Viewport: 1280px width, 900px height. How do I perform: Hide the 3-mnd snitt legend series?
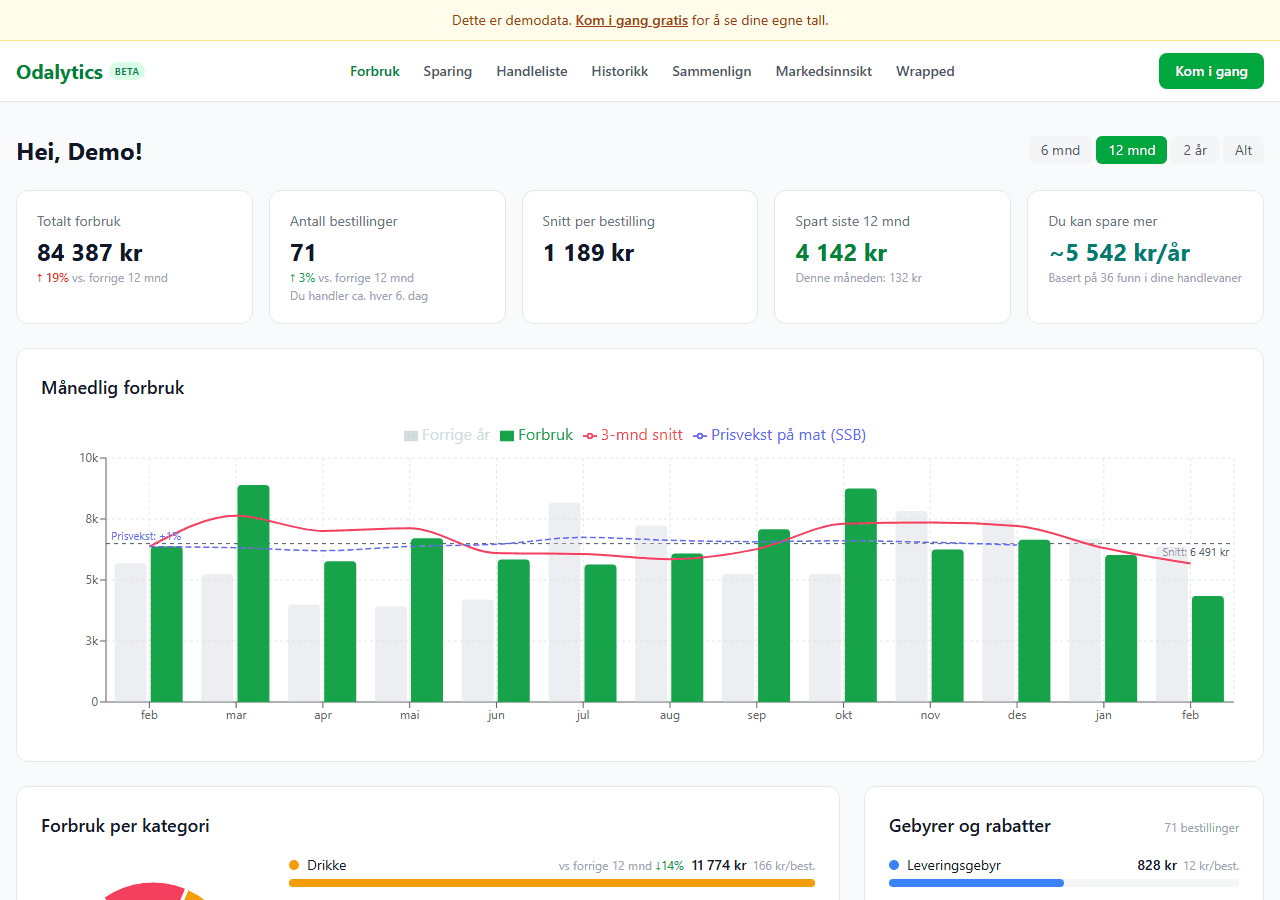click(633, 435)
